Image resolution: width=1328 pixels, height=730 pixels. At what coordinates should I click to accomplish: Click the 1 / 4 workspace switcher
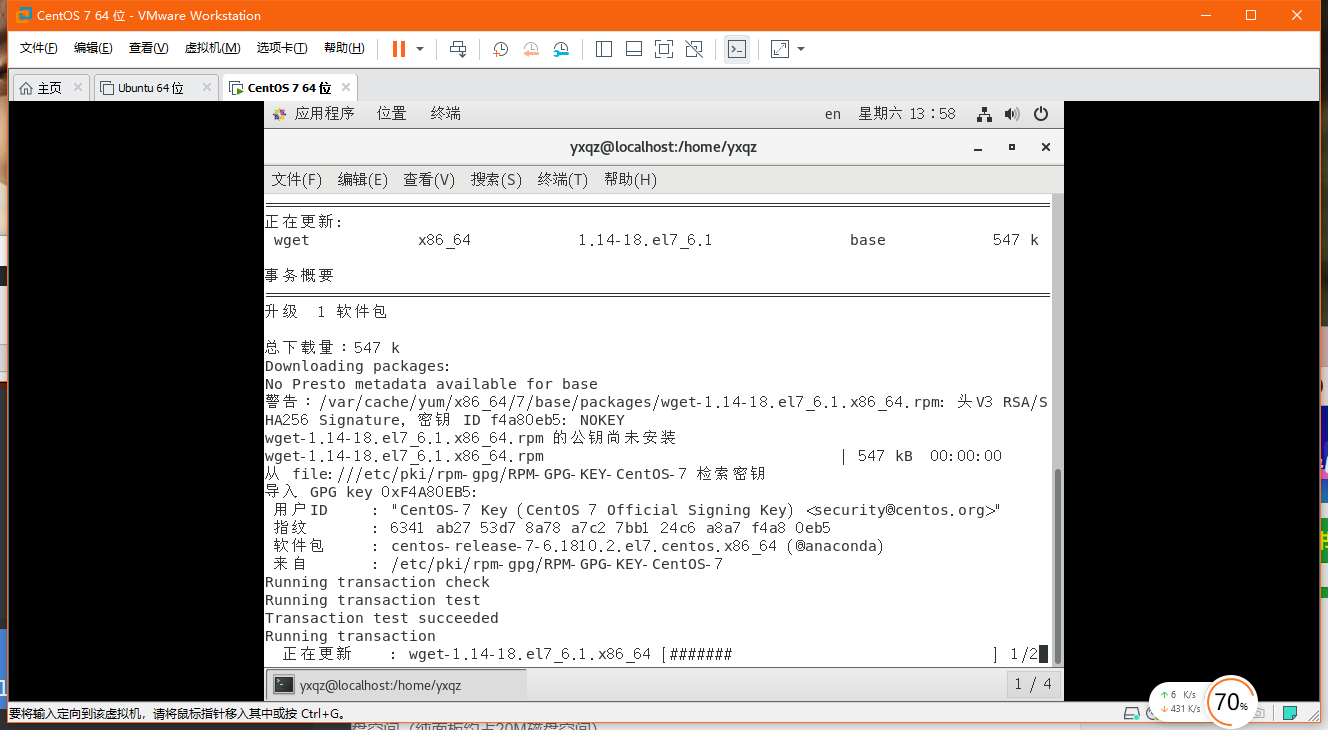[x=1033, y=685]
